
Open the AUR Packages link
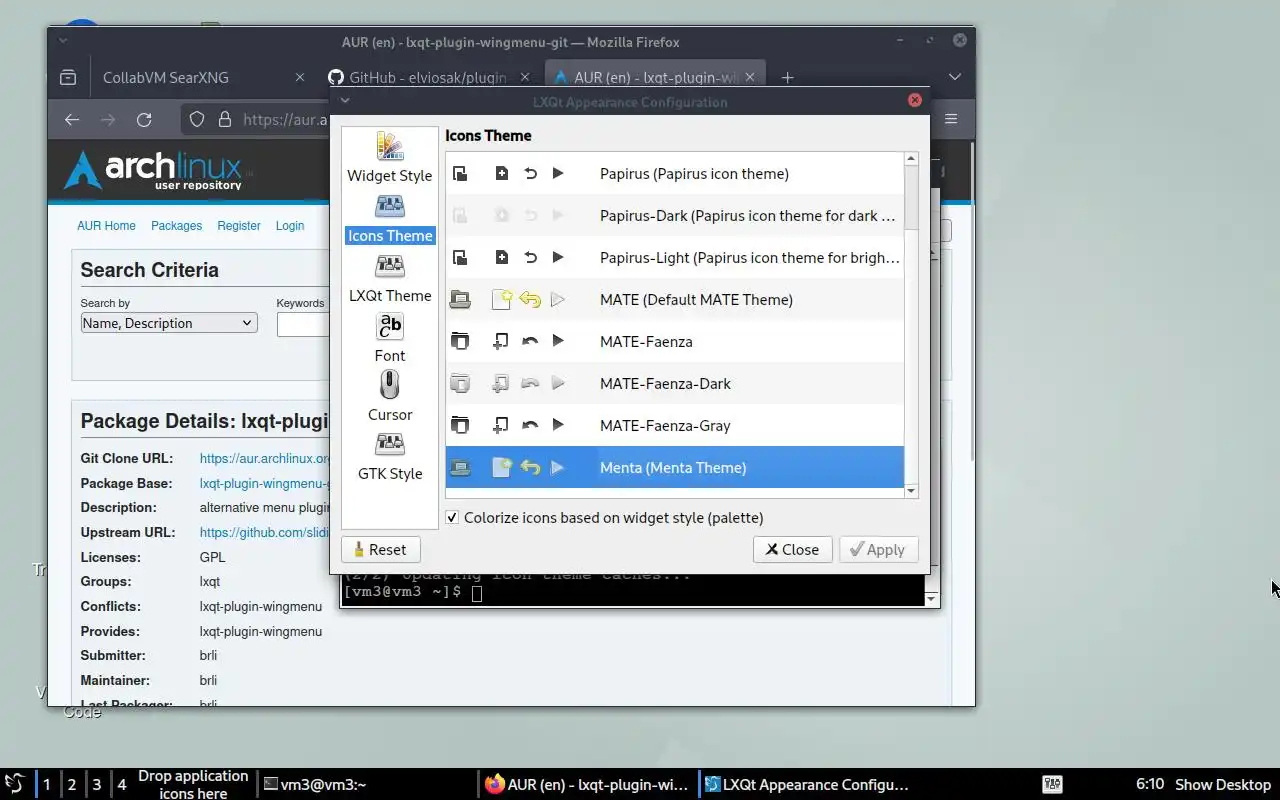[x=176, y=225]
